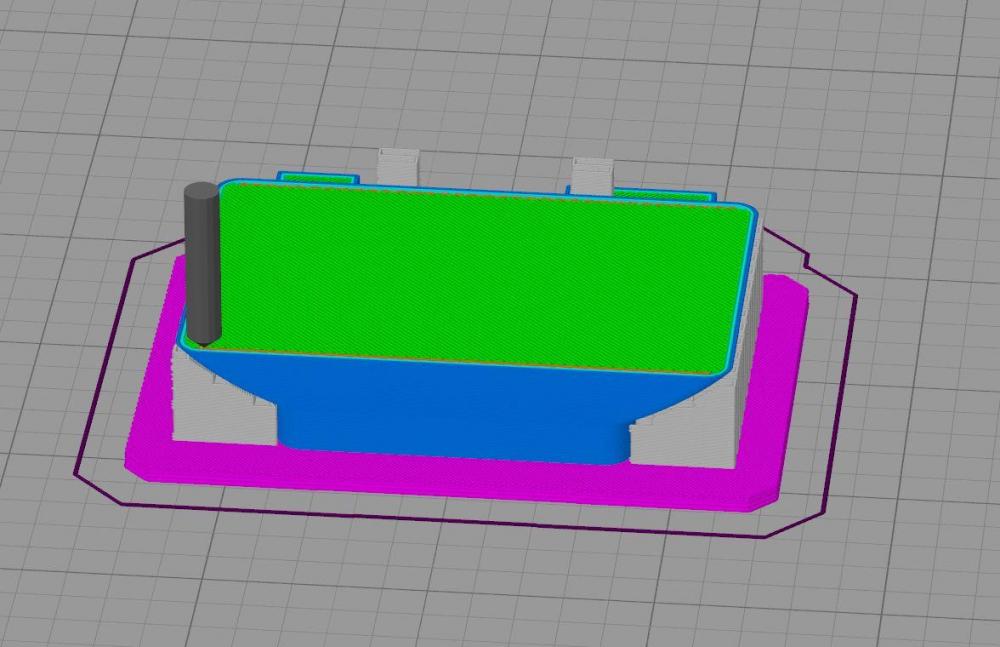Click the purple skirt outline around print
This screenshot has height=647, width=1000.
[x=466, y=383]
